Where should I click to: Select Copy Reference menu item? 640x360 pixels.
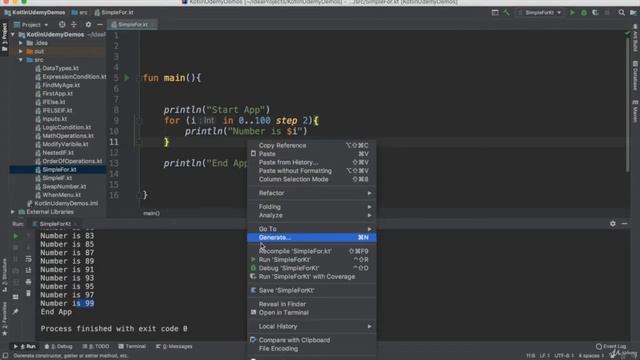(312, 145)
